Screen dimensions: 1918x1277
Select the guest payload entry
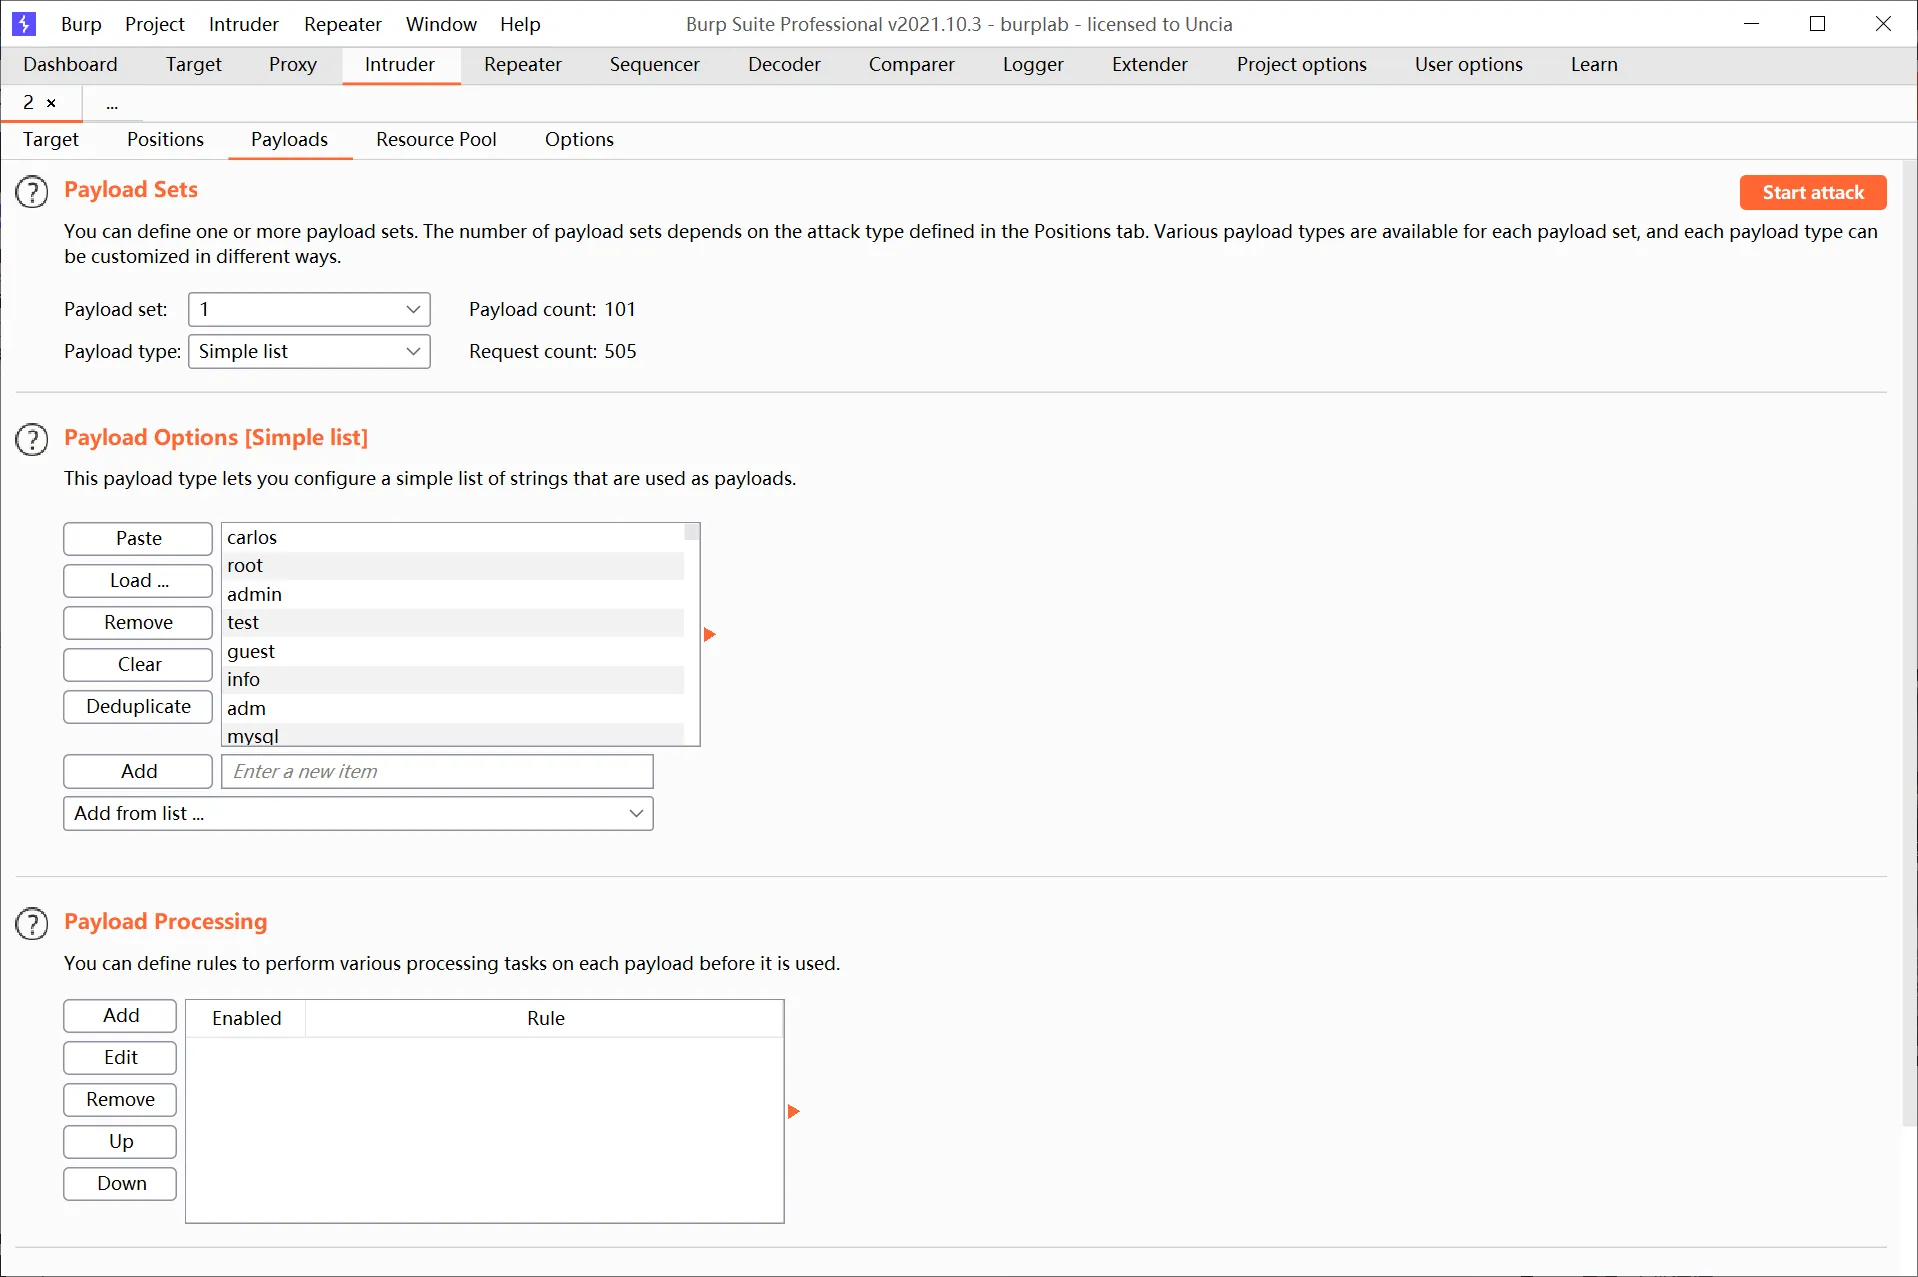tap(453, 651)
